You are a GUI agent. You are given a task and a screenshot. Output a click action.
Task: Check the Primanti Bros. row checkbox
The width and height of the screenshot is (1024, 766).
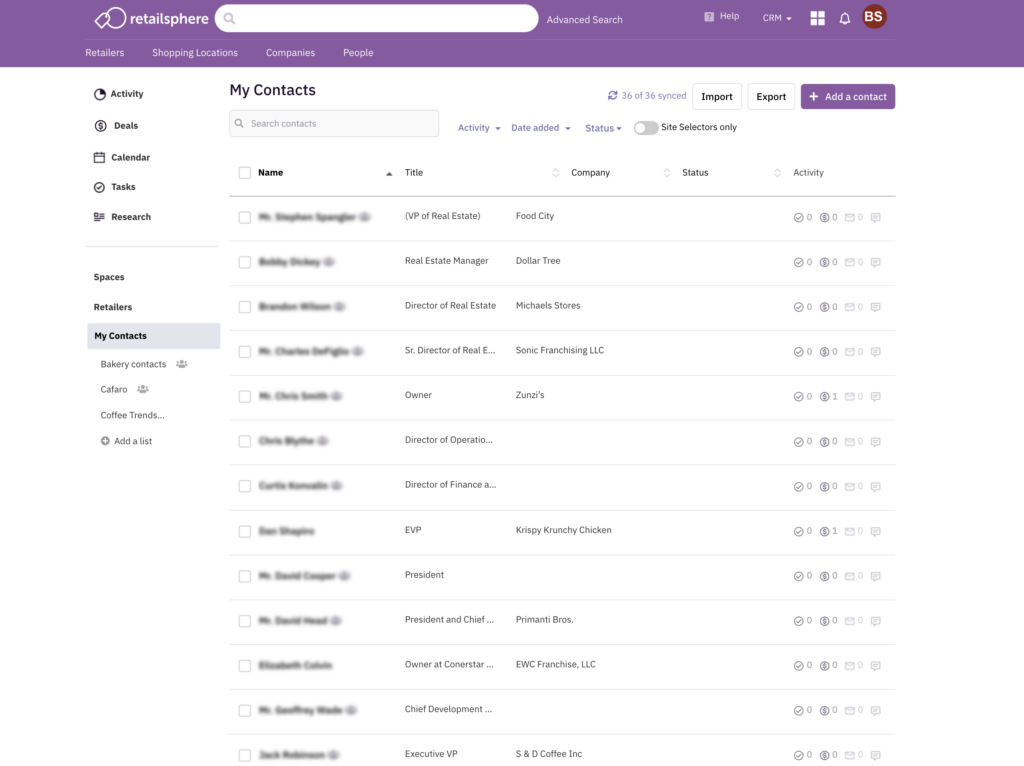tap(245, 620)
